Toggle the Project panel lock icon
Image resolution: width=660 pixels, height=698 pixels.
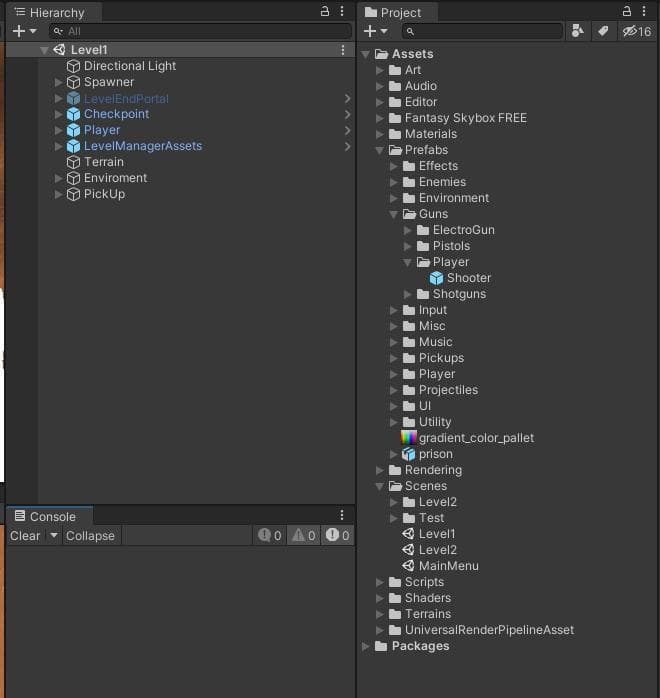[627, 12]
